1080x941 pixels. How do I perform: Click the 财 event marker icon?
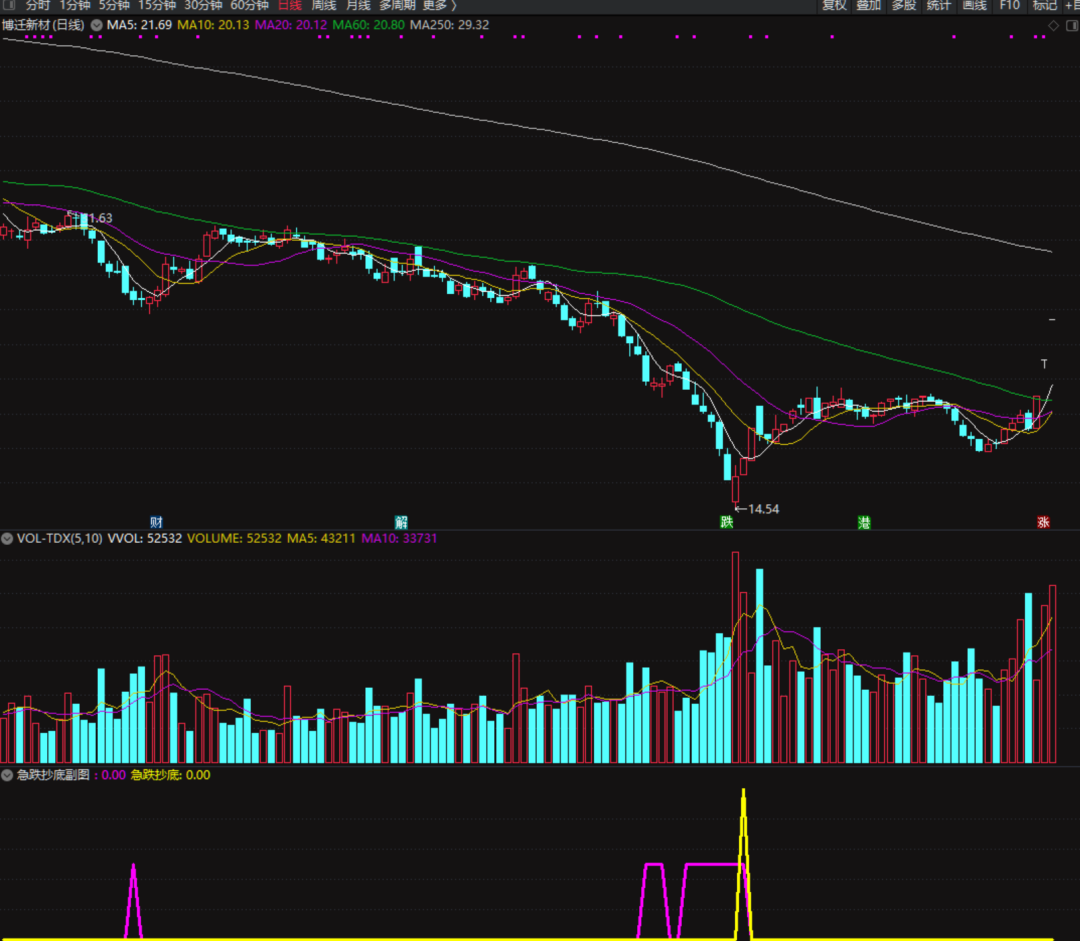pos(156,522)
